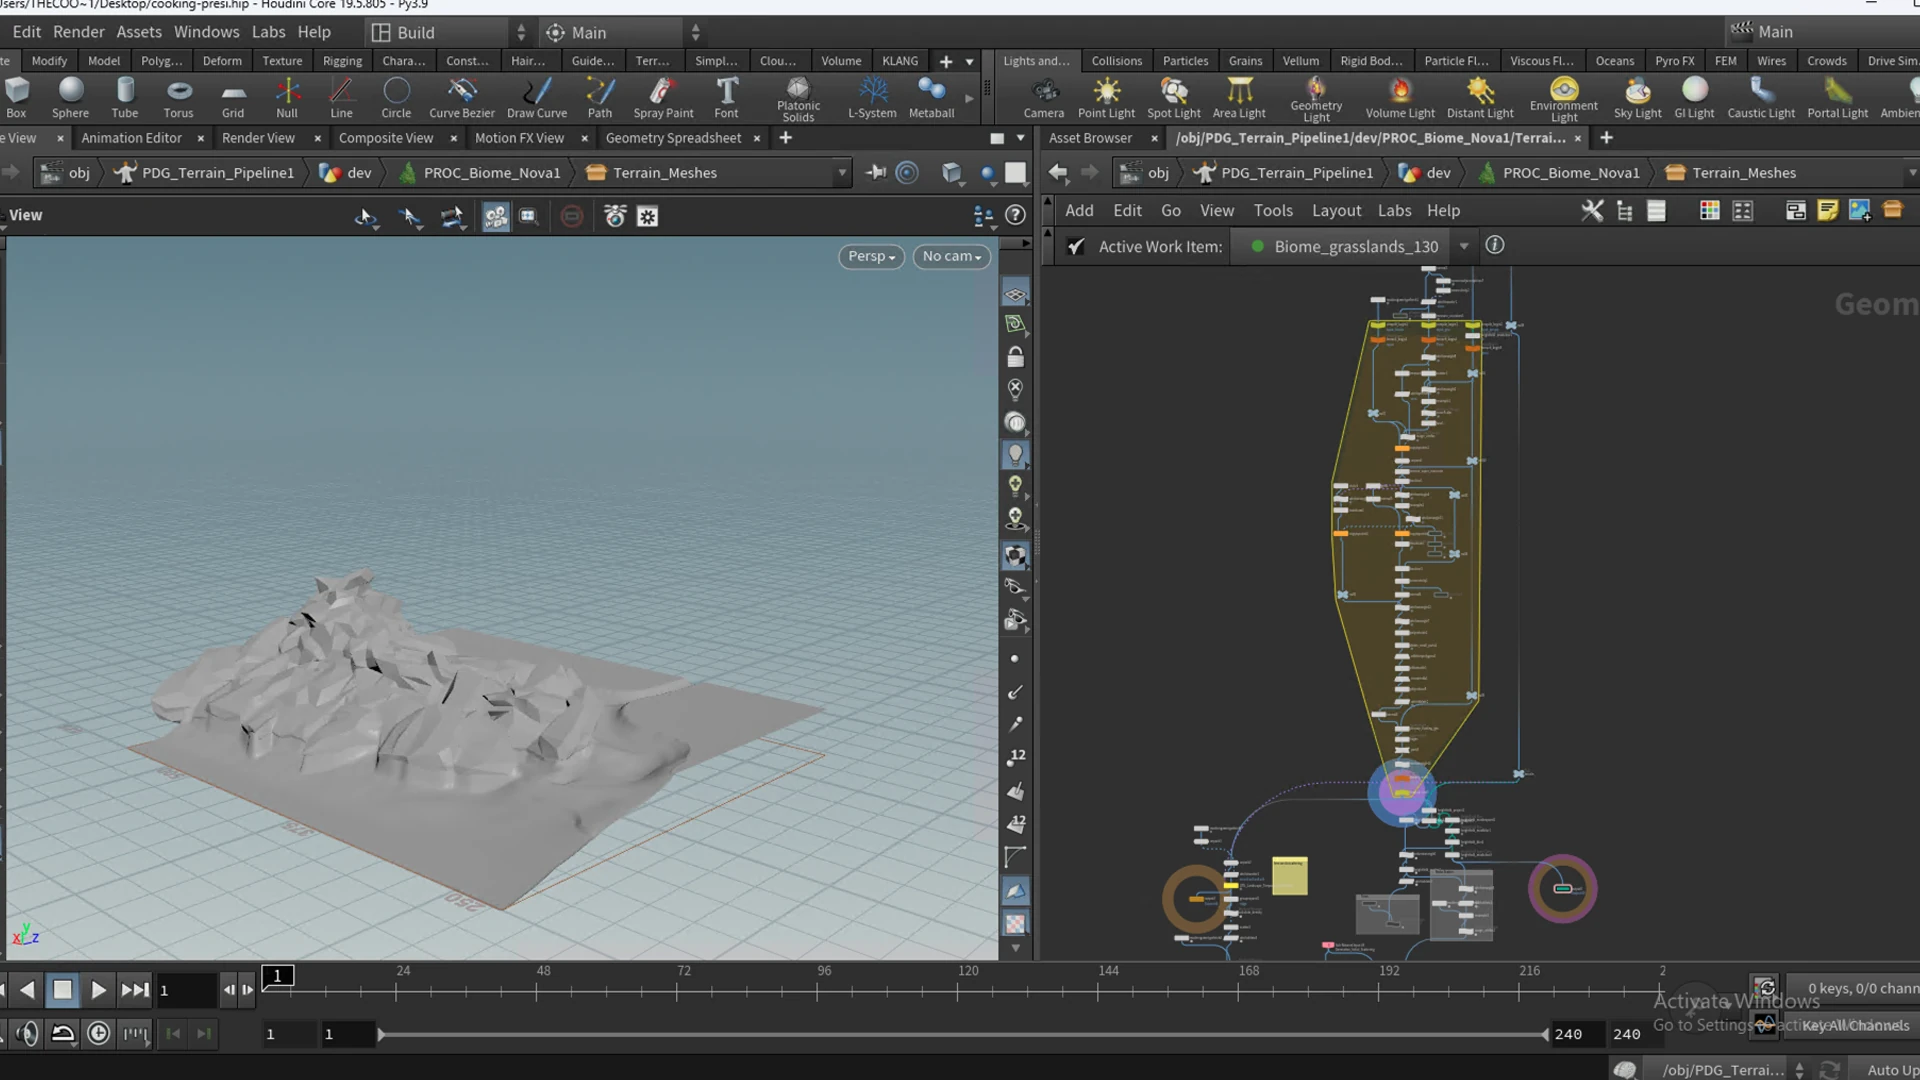Click PDG_Terrain_Pipeline1 in viewport path
Screen dimensions: 1920x1080
pyautogui.click(x=218, y=172)
